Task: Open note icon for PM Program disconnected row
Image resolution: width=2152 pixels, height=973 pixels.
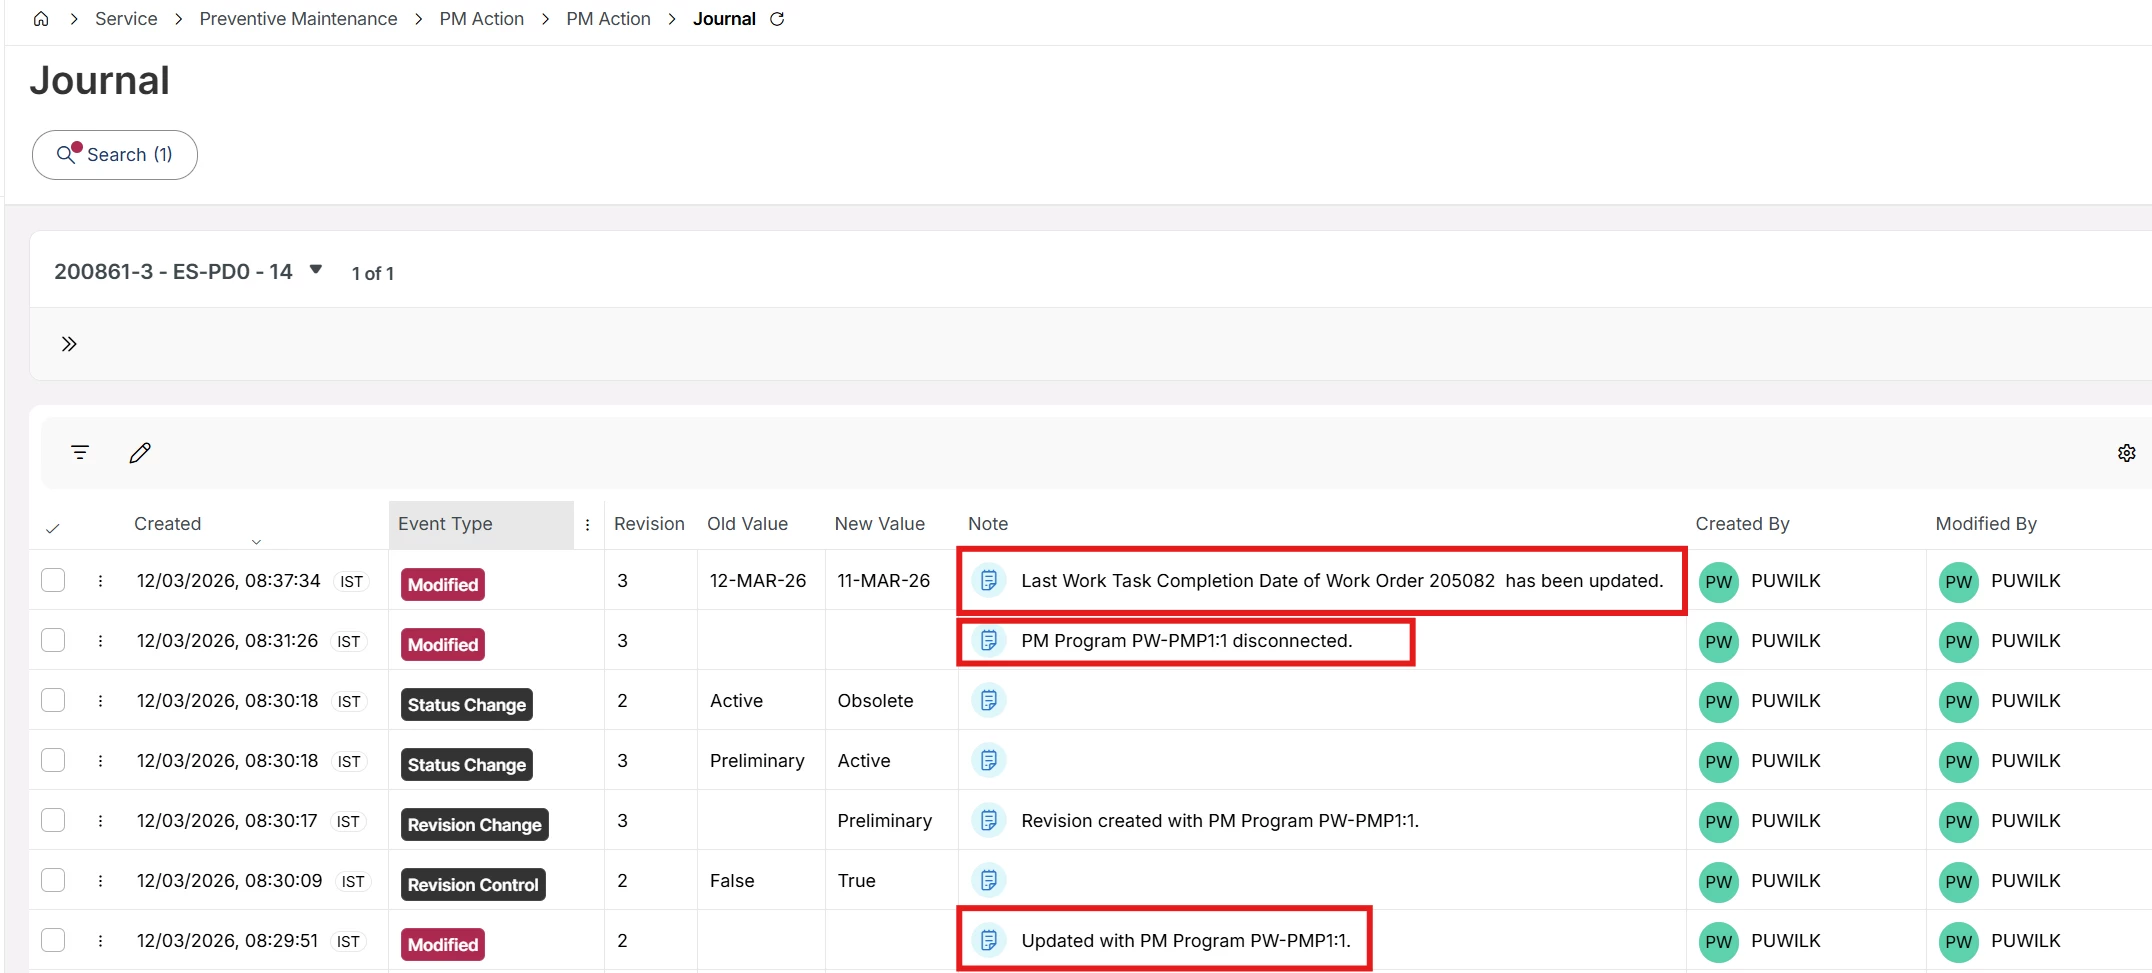Action: coord(989,640)
